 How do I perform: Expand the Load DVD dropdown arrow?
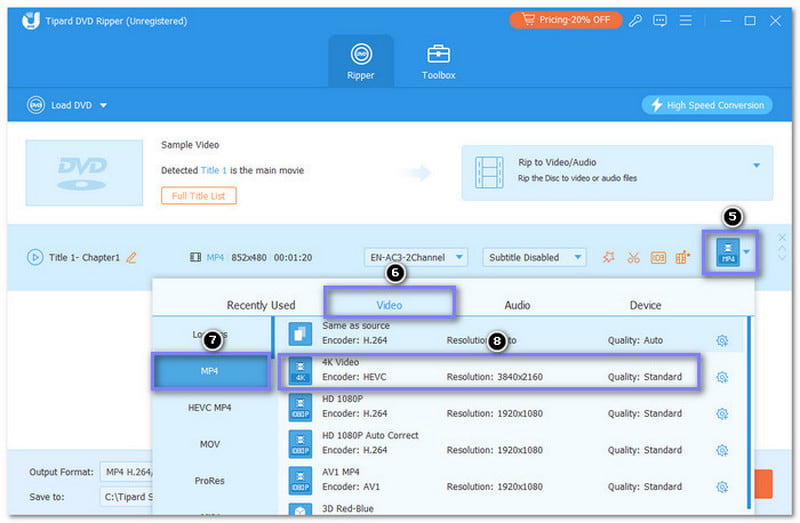click(x=103, y=106)
